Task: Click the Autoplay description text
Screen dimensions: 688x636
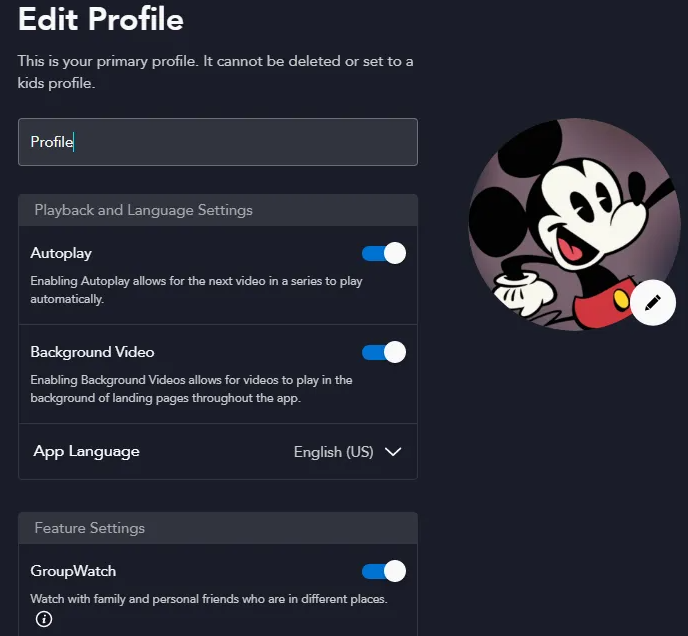Action: [196, 290]
